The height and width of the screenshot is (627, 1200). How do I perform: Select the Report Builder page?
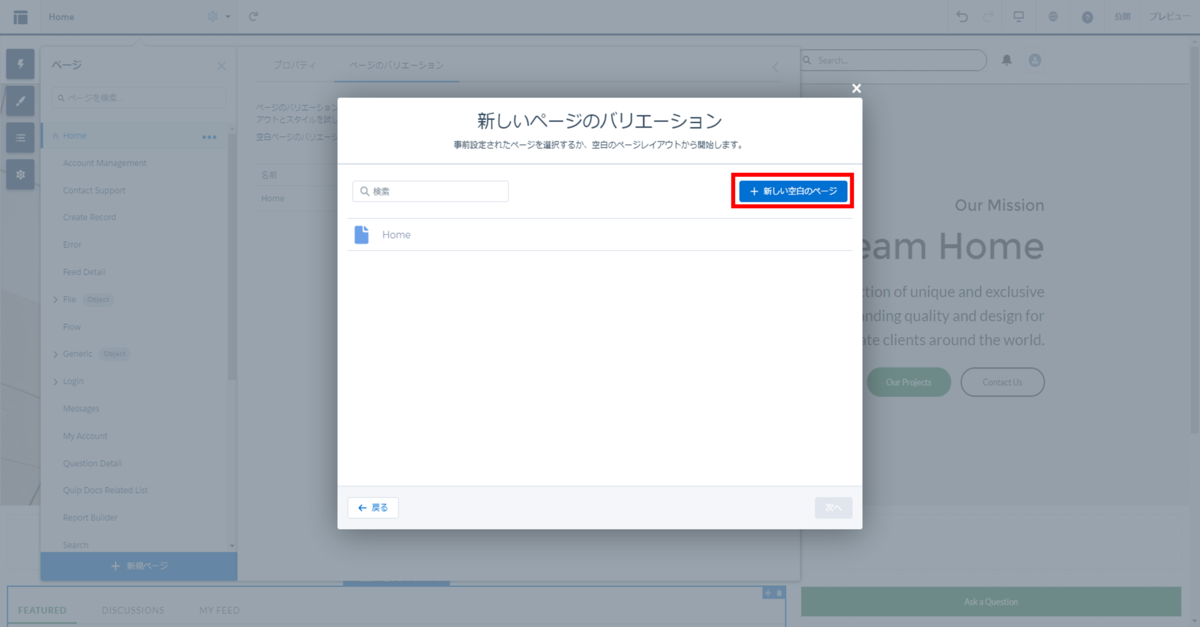90,518
